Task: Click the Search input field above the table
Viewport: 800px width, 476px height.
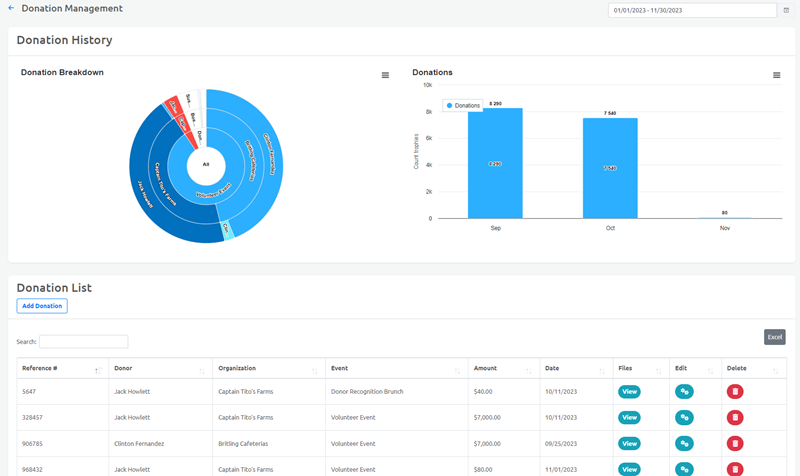Action: tap(84, 342)
